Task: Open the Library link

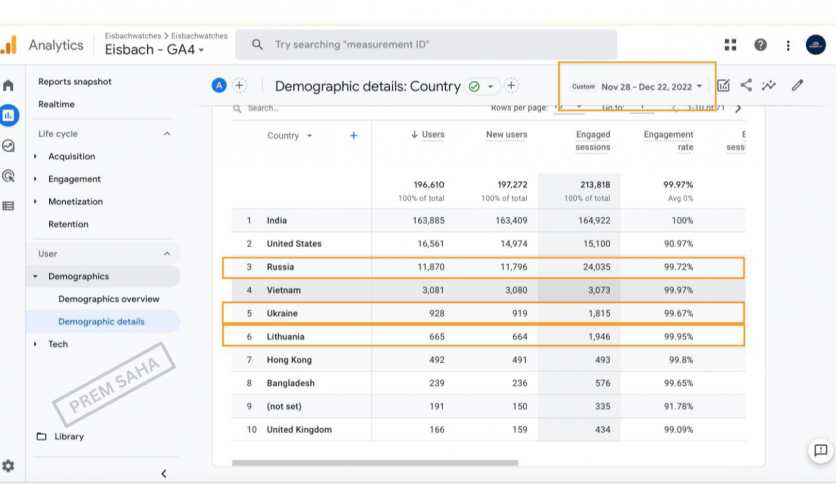Action: tap(69, 437)
